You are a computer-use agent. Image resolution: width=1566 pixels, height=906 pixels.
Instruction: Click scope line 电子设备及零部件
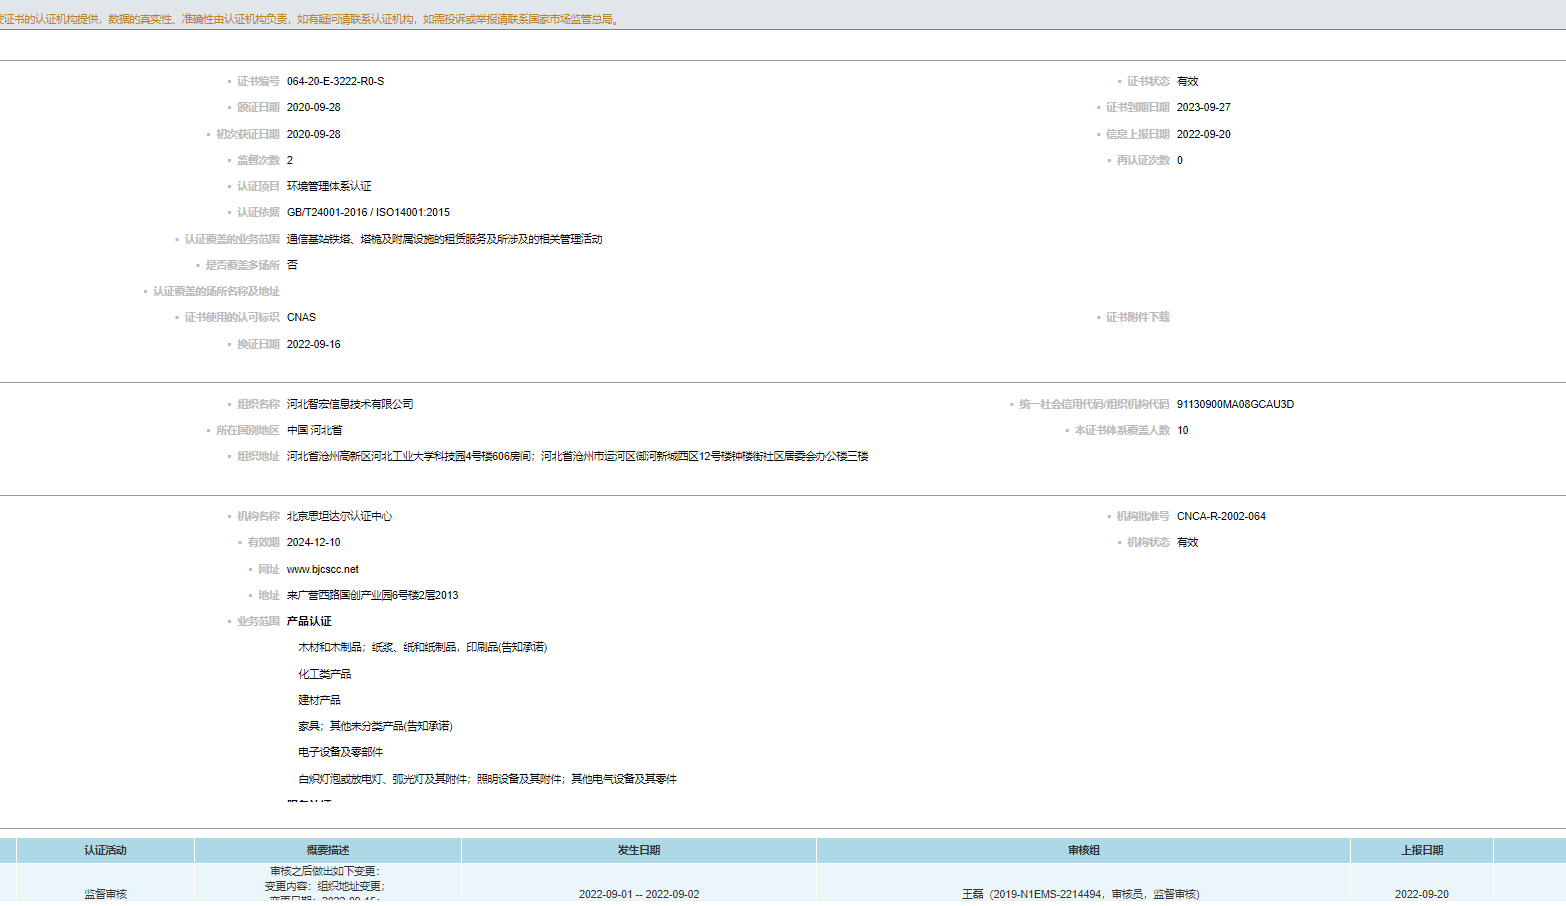pos(340,752)
